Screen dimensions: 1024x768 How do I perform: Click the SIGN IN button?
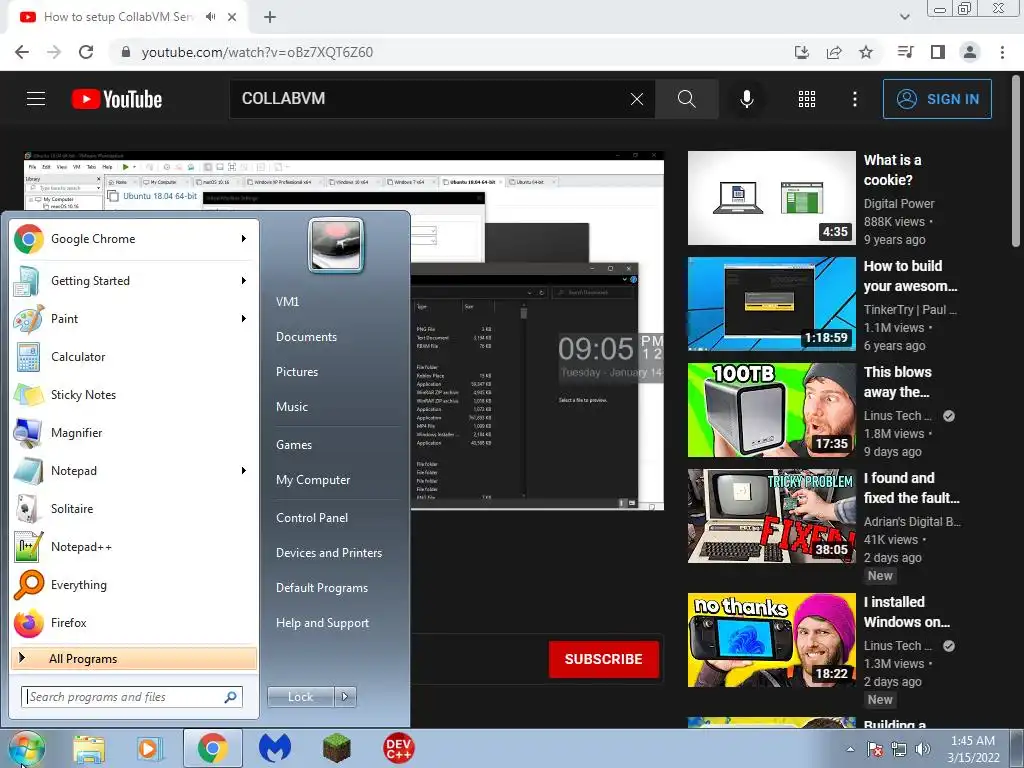click(x=937, y=99)
